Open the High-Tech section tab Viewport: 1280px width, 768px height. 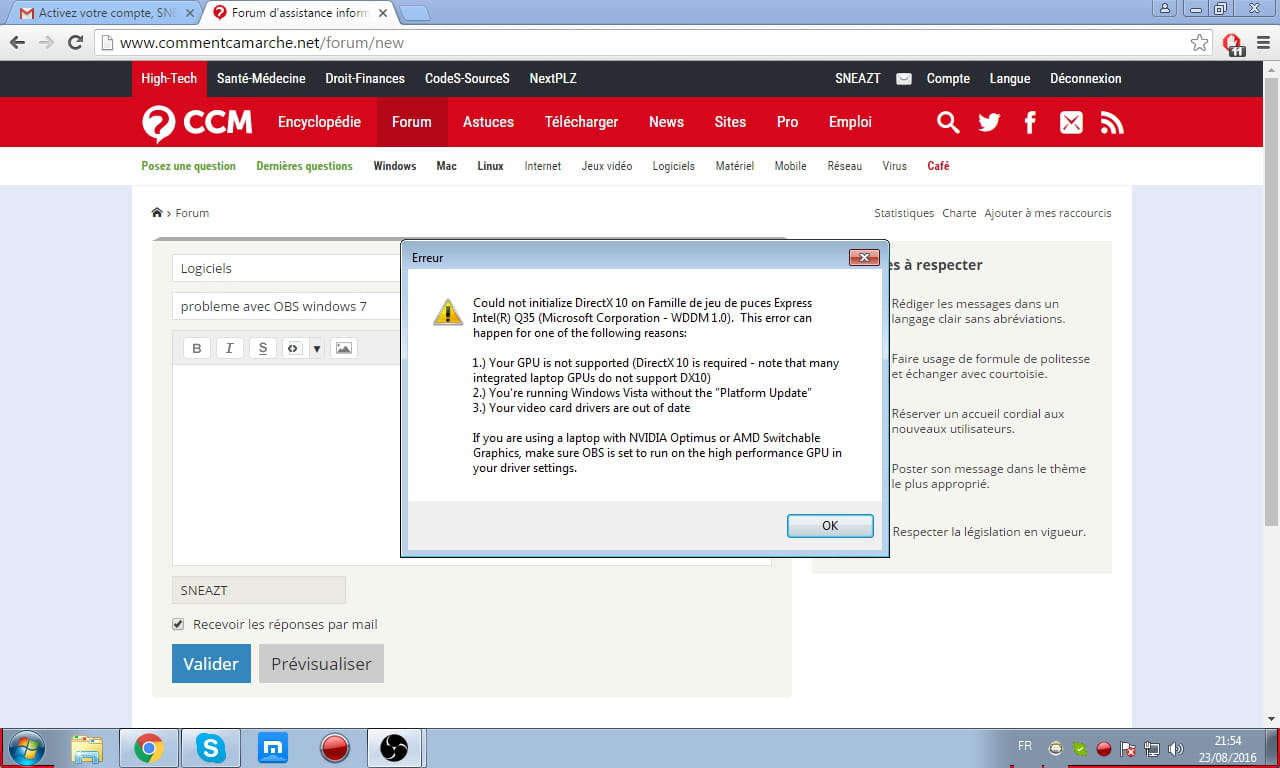click(169, 78)
